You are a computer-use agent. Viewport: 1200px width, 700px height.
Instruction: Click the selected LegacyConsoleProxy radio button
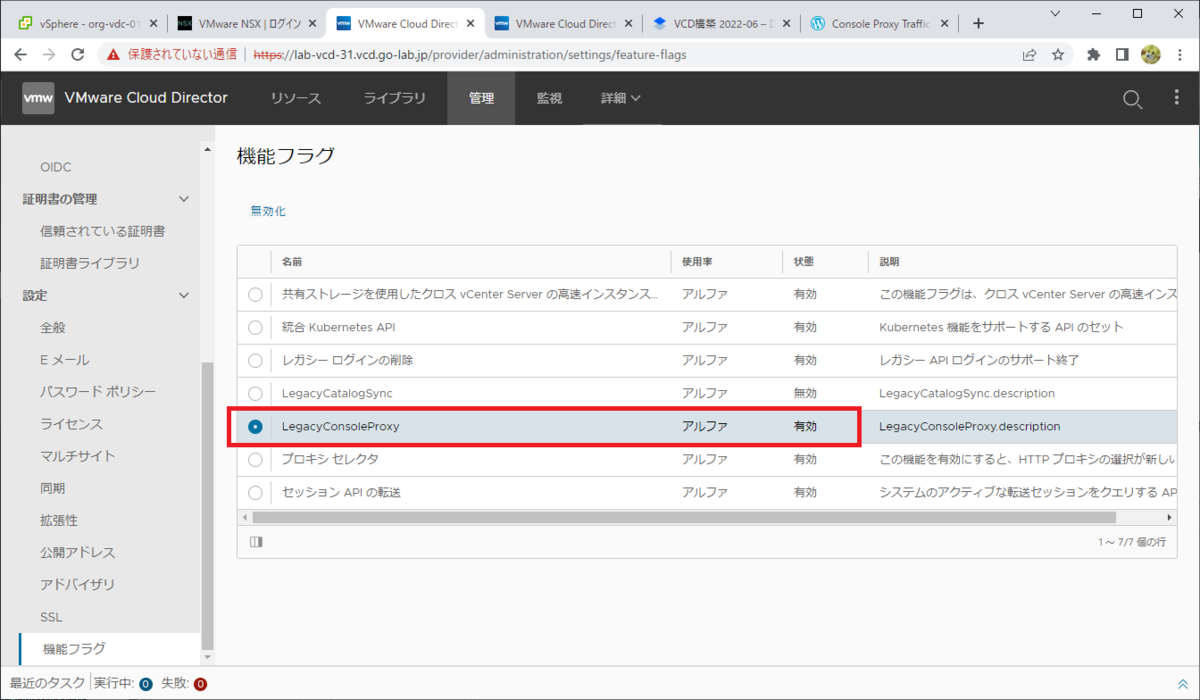pyautogui.click(x=255, y=426)
